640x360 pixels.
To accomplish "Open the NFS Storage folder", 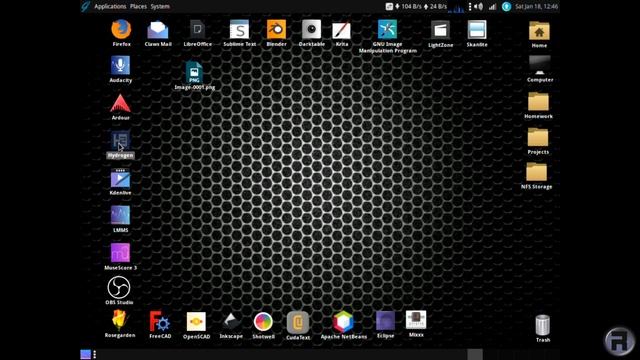I will tap(536, 172).
